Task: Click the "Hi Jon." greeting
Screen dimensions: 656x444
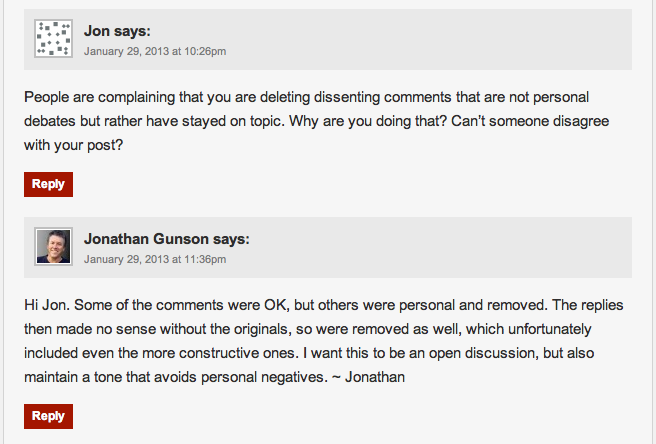Action: [49, 304]
